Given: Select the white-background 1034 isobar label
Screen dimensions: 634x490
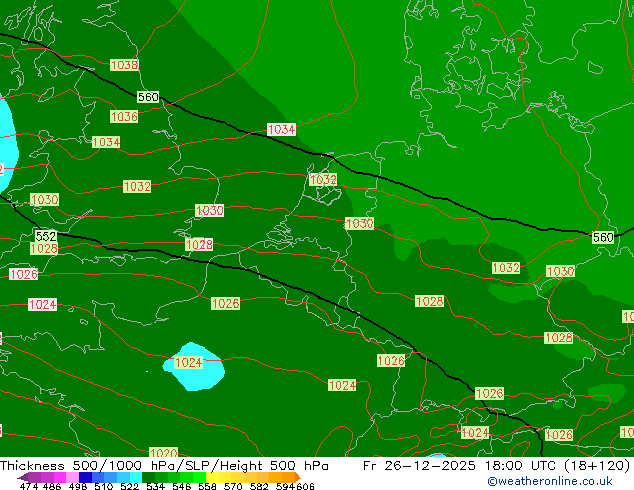Looking at the screenshot, I should coord(281,129).
